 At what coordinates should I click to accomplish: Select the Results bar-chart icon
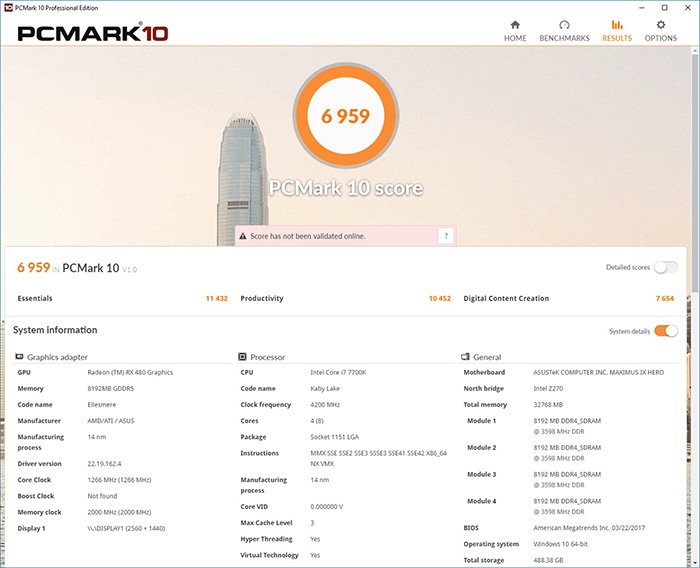pyautogui.click(x=617, y=25)
